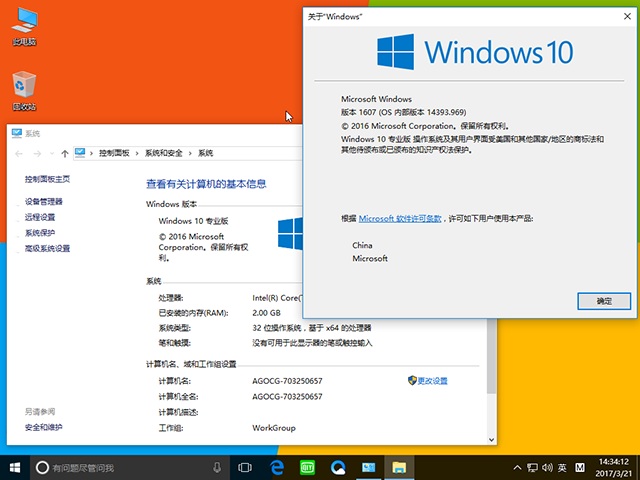
Task: Open 设备管理器 from the left sidebar
Action: pyautogui.click(x=44, y=201)
